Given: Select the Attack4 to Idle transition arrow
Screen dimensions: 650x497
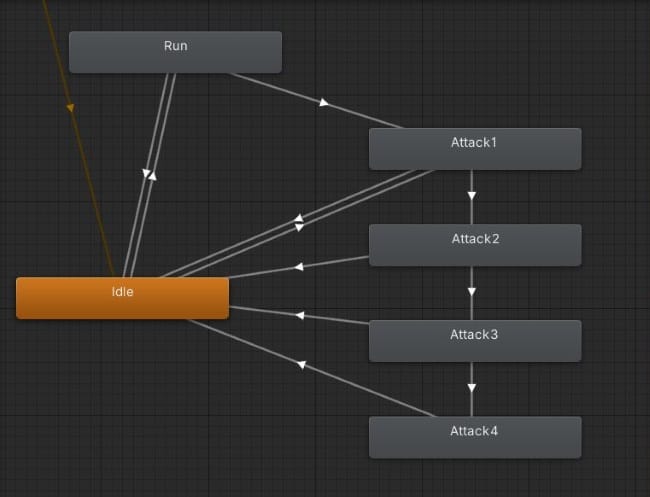Looking at the screenshot, I should point(301,364).
